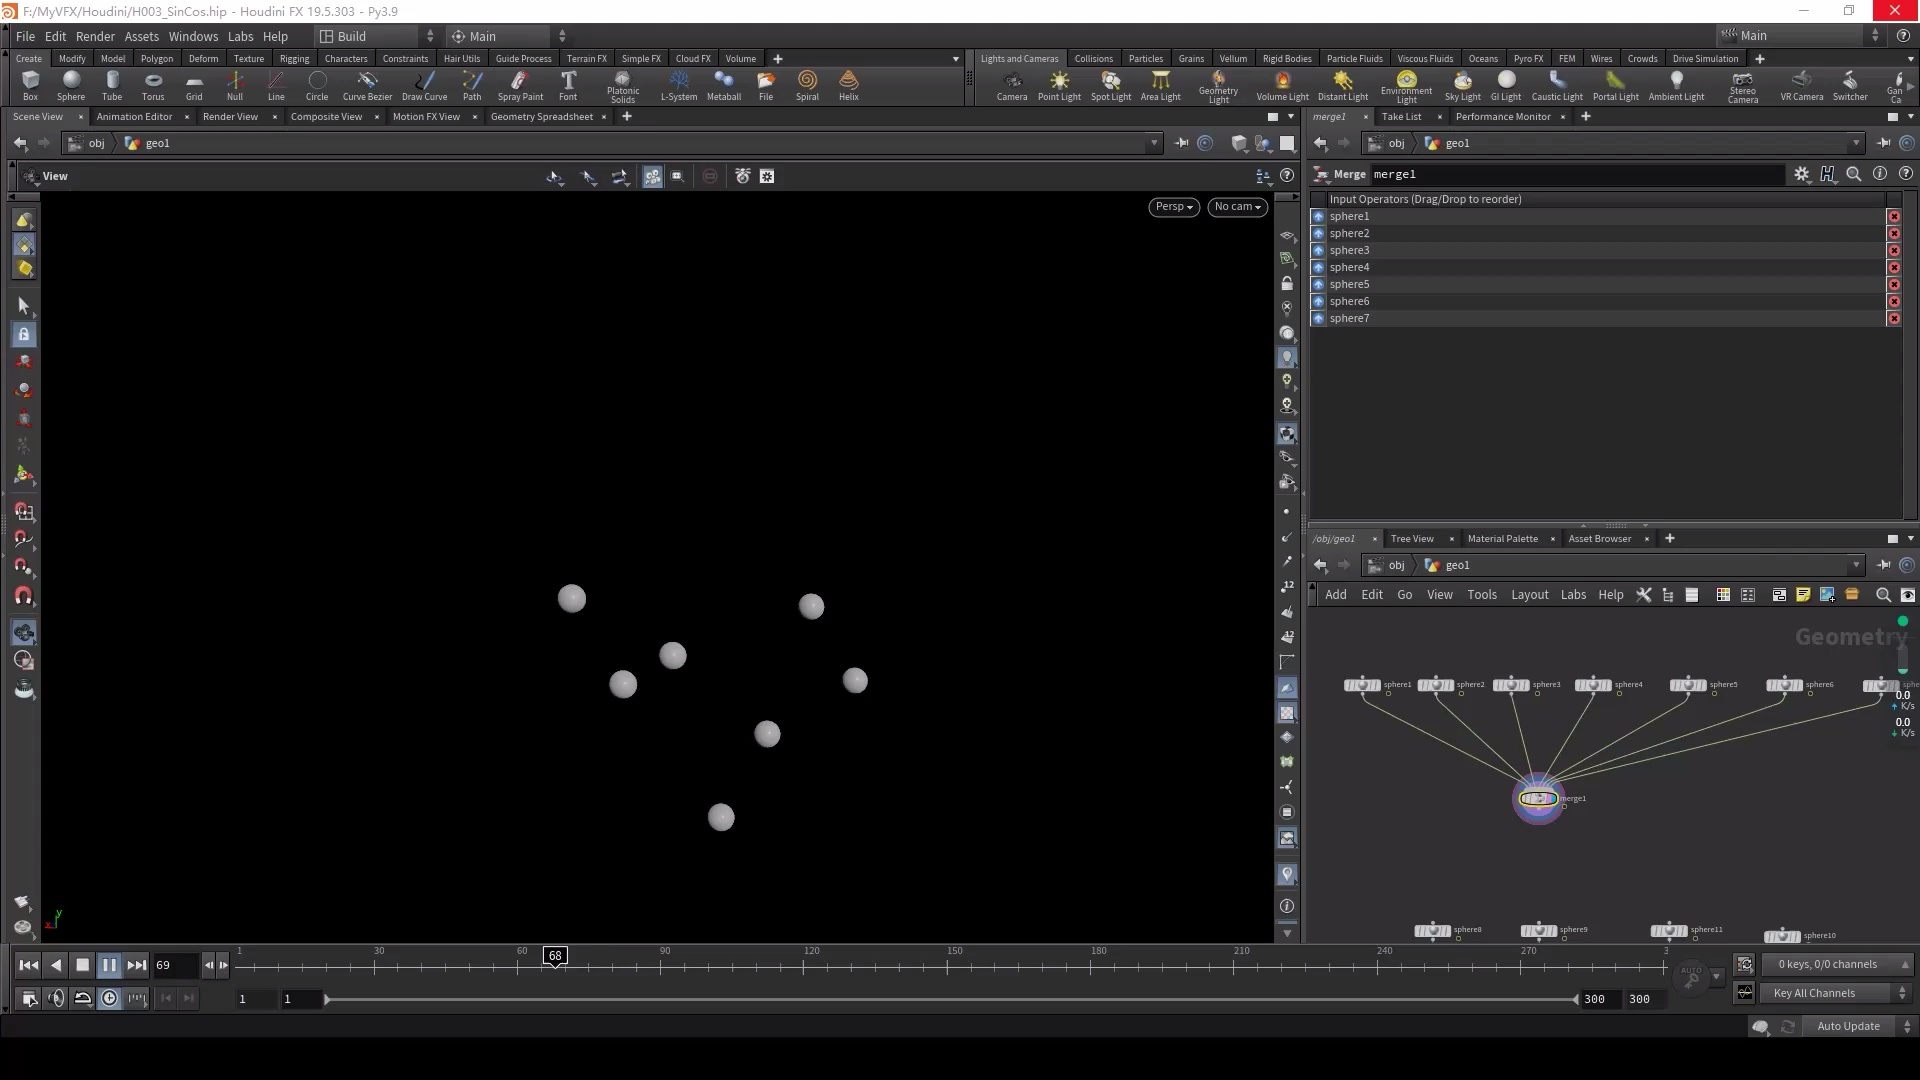Switch to the Tree View tab
The width and height of the screenshot is (1920, 1080).
pos(1412,539)
